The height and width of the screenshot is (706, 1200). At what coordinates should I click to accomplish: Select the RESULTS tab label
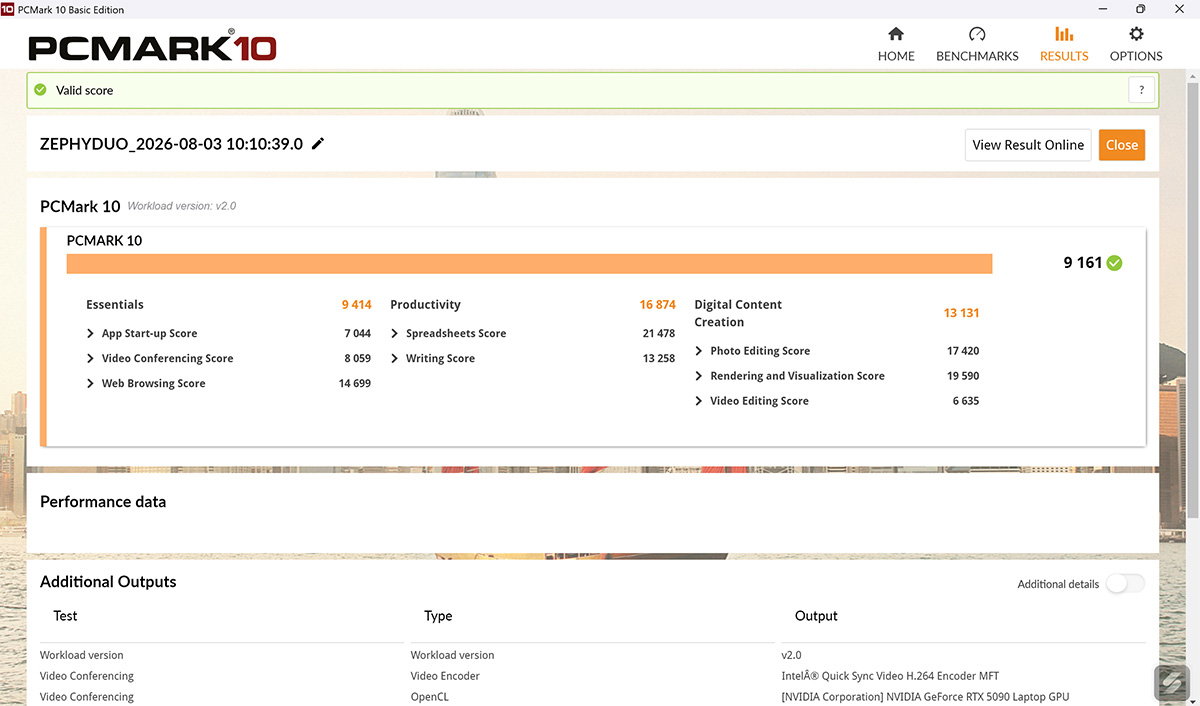1064,56
